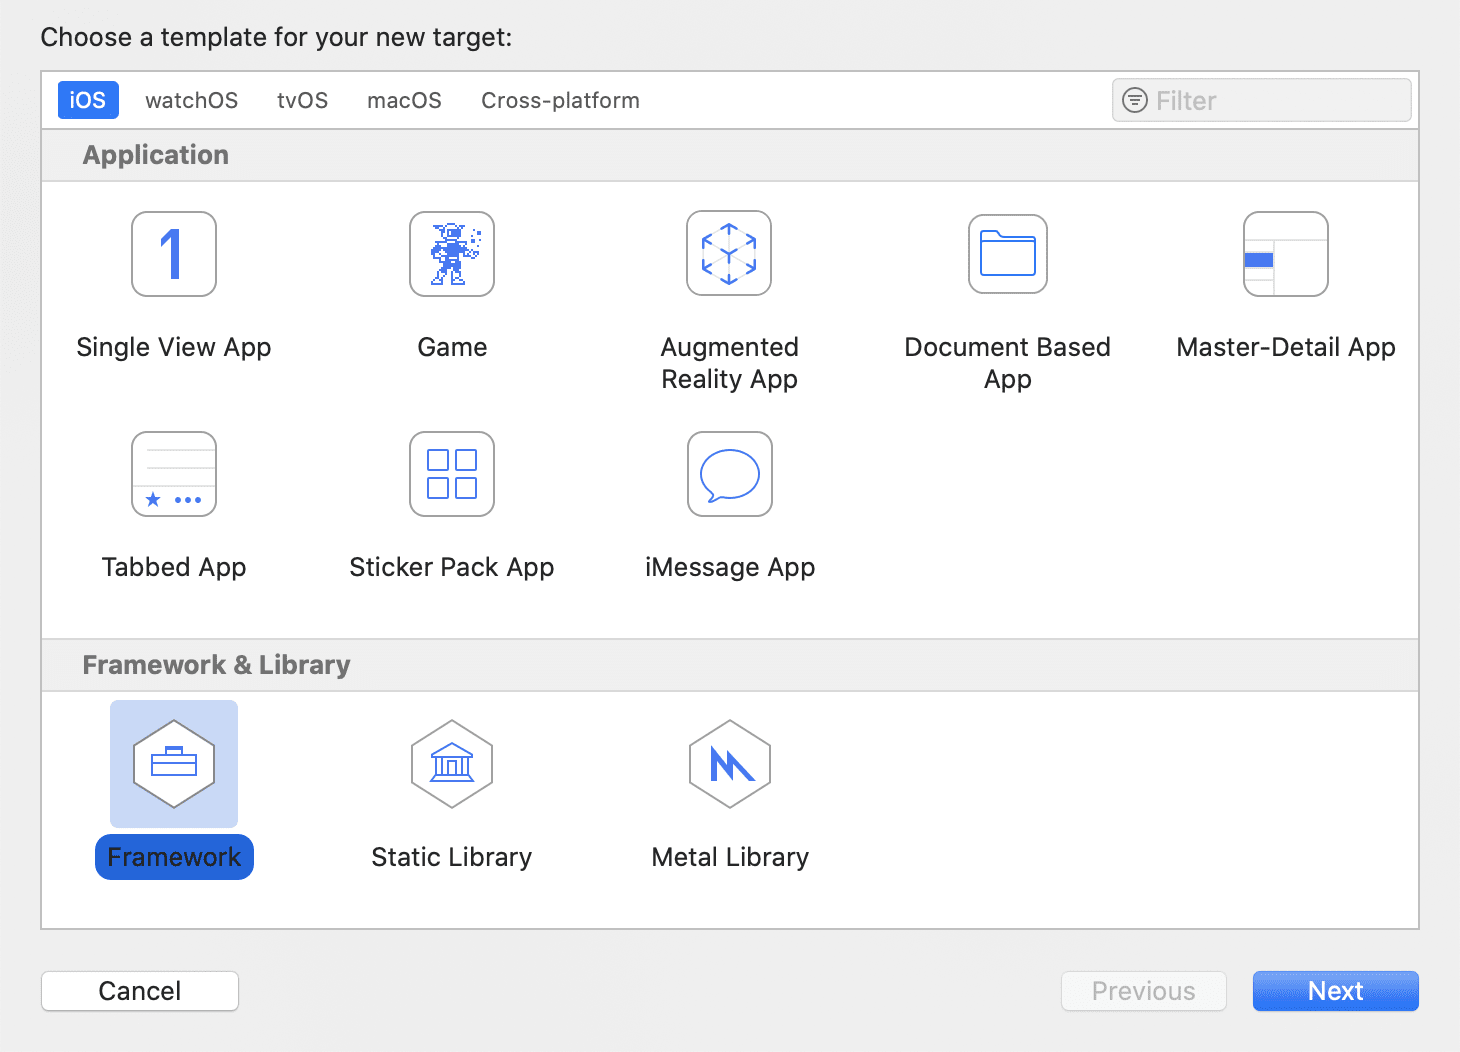Screen dimensions: 1460x1052
Task: Switch to the iOS platform tab
Action: [x=88, y=100]
